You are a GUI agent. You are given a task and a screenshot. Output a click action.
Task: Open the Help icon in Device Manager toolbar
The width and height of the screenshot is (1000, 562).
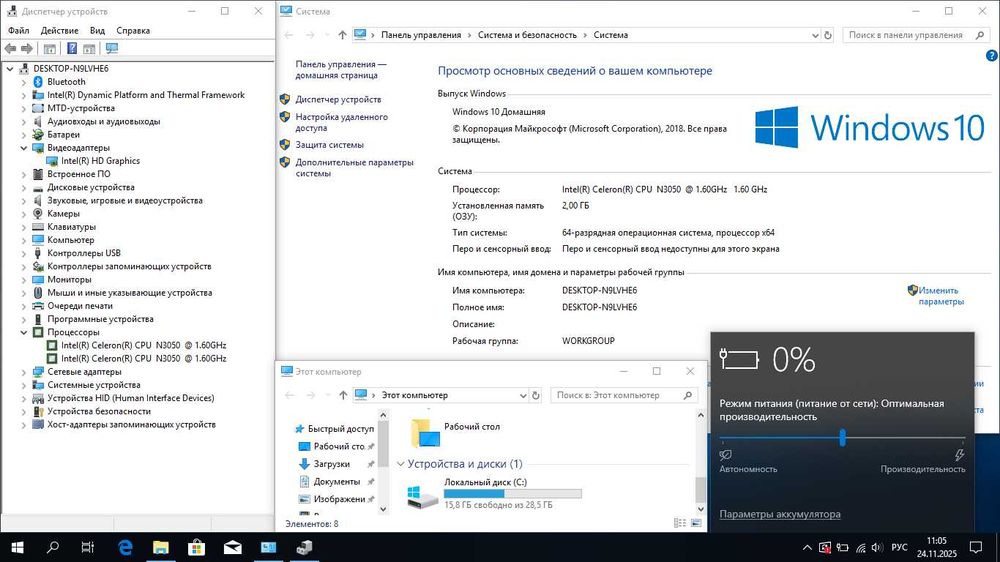pyautogui.click(x=72, y=48)
